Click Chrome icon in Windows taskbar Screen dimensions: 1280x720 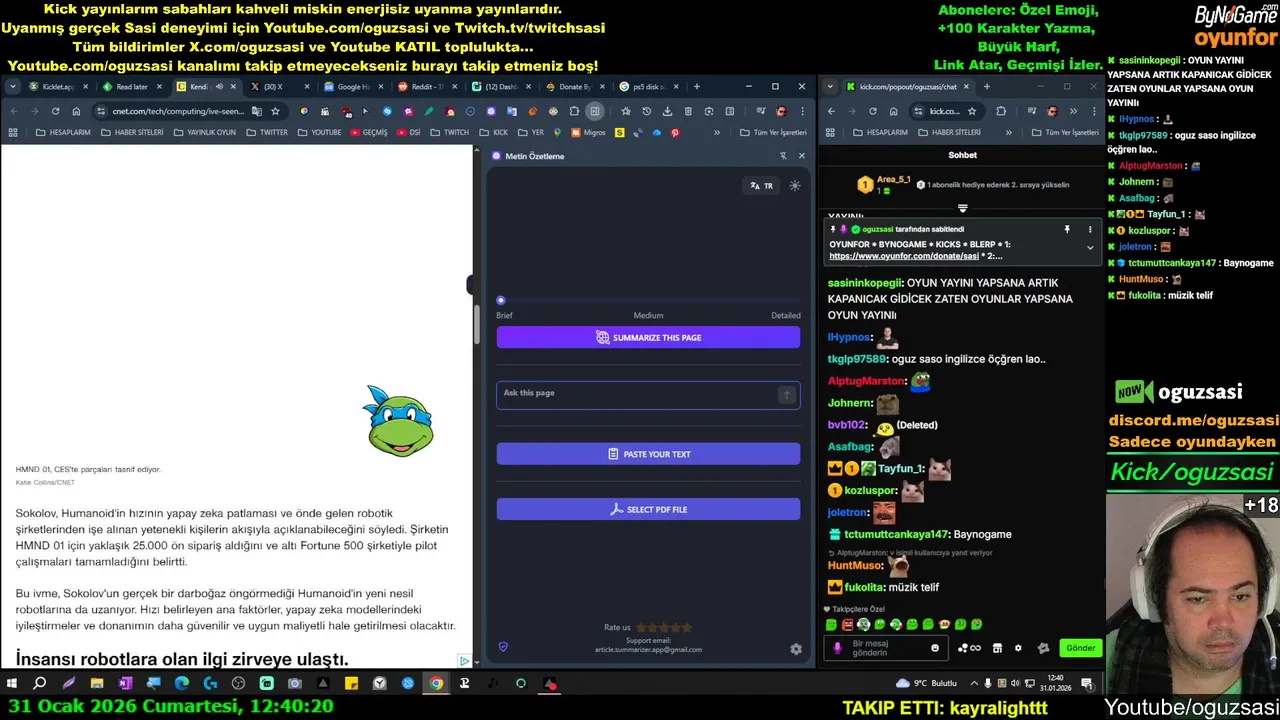tap(436, 684)
